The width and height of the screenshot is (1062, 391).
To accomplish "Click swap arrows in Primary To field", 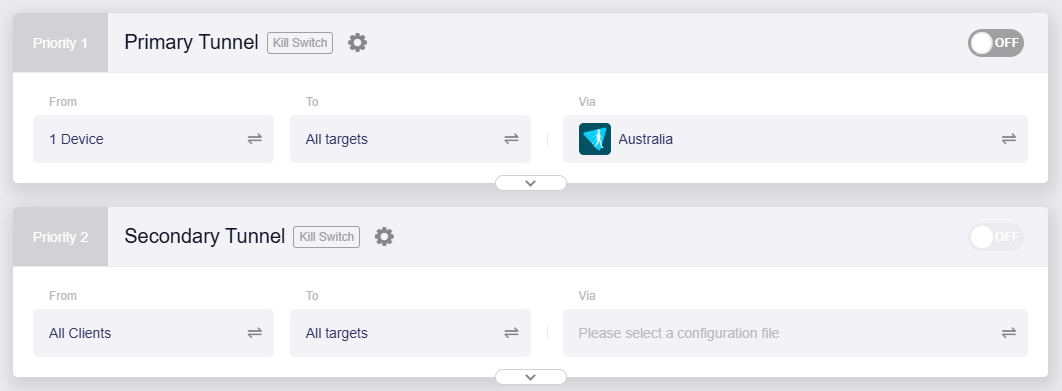I will (x=511, y=139).
